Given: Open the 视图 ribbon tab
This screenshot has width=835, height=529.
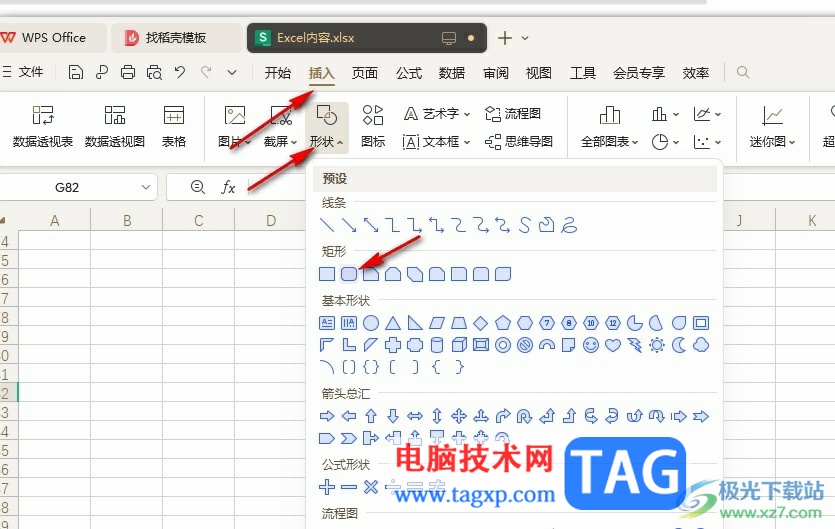Looking at the screenshot, I should coord(538,72).
